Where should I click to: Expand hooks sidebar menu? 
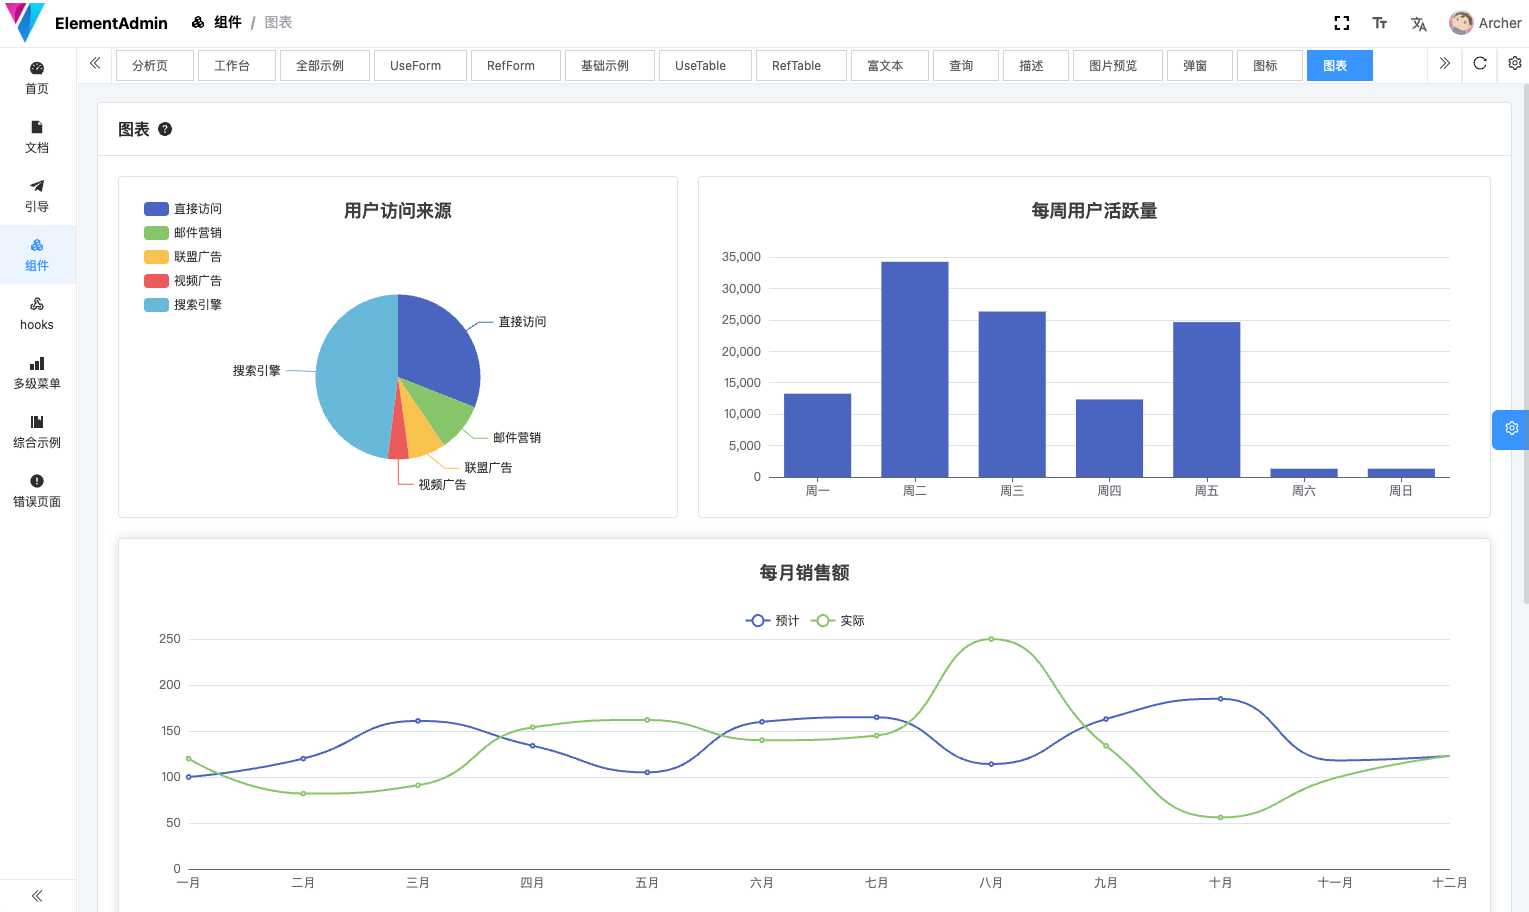tap(37, 314)
